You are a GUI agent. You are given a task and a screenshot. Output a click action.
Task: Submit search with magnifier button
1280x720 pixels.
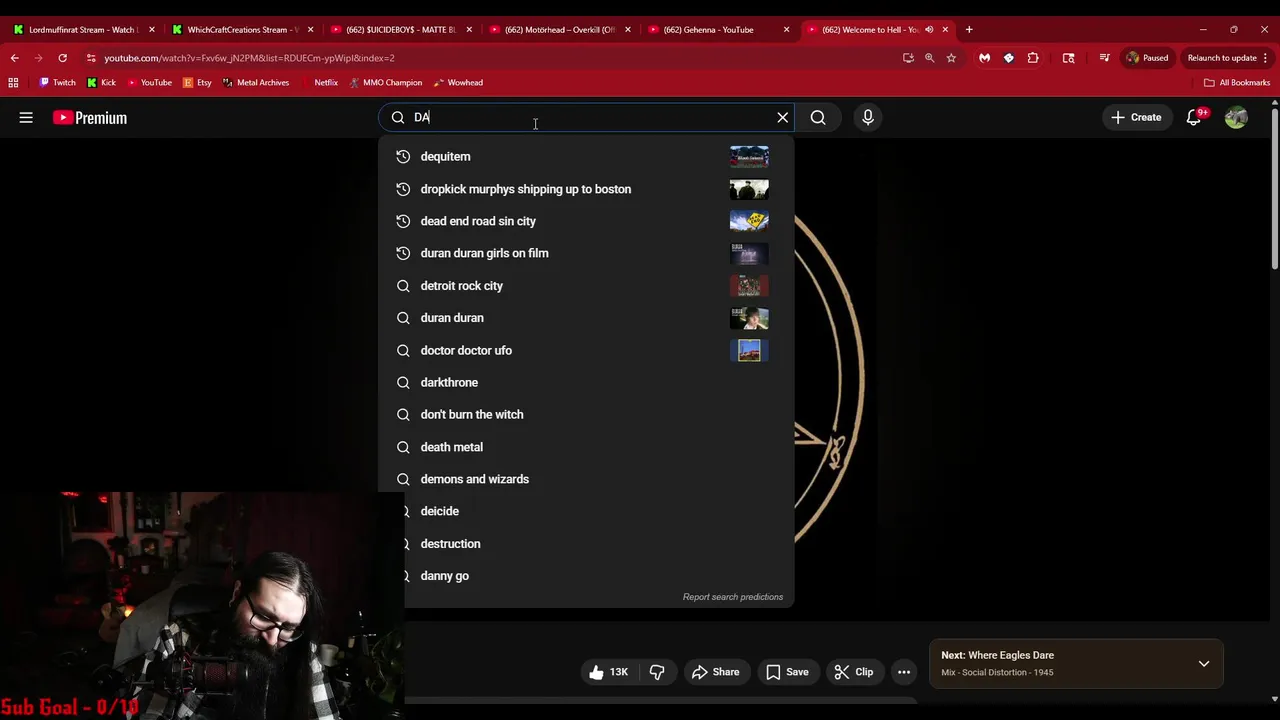pos(818,118)
